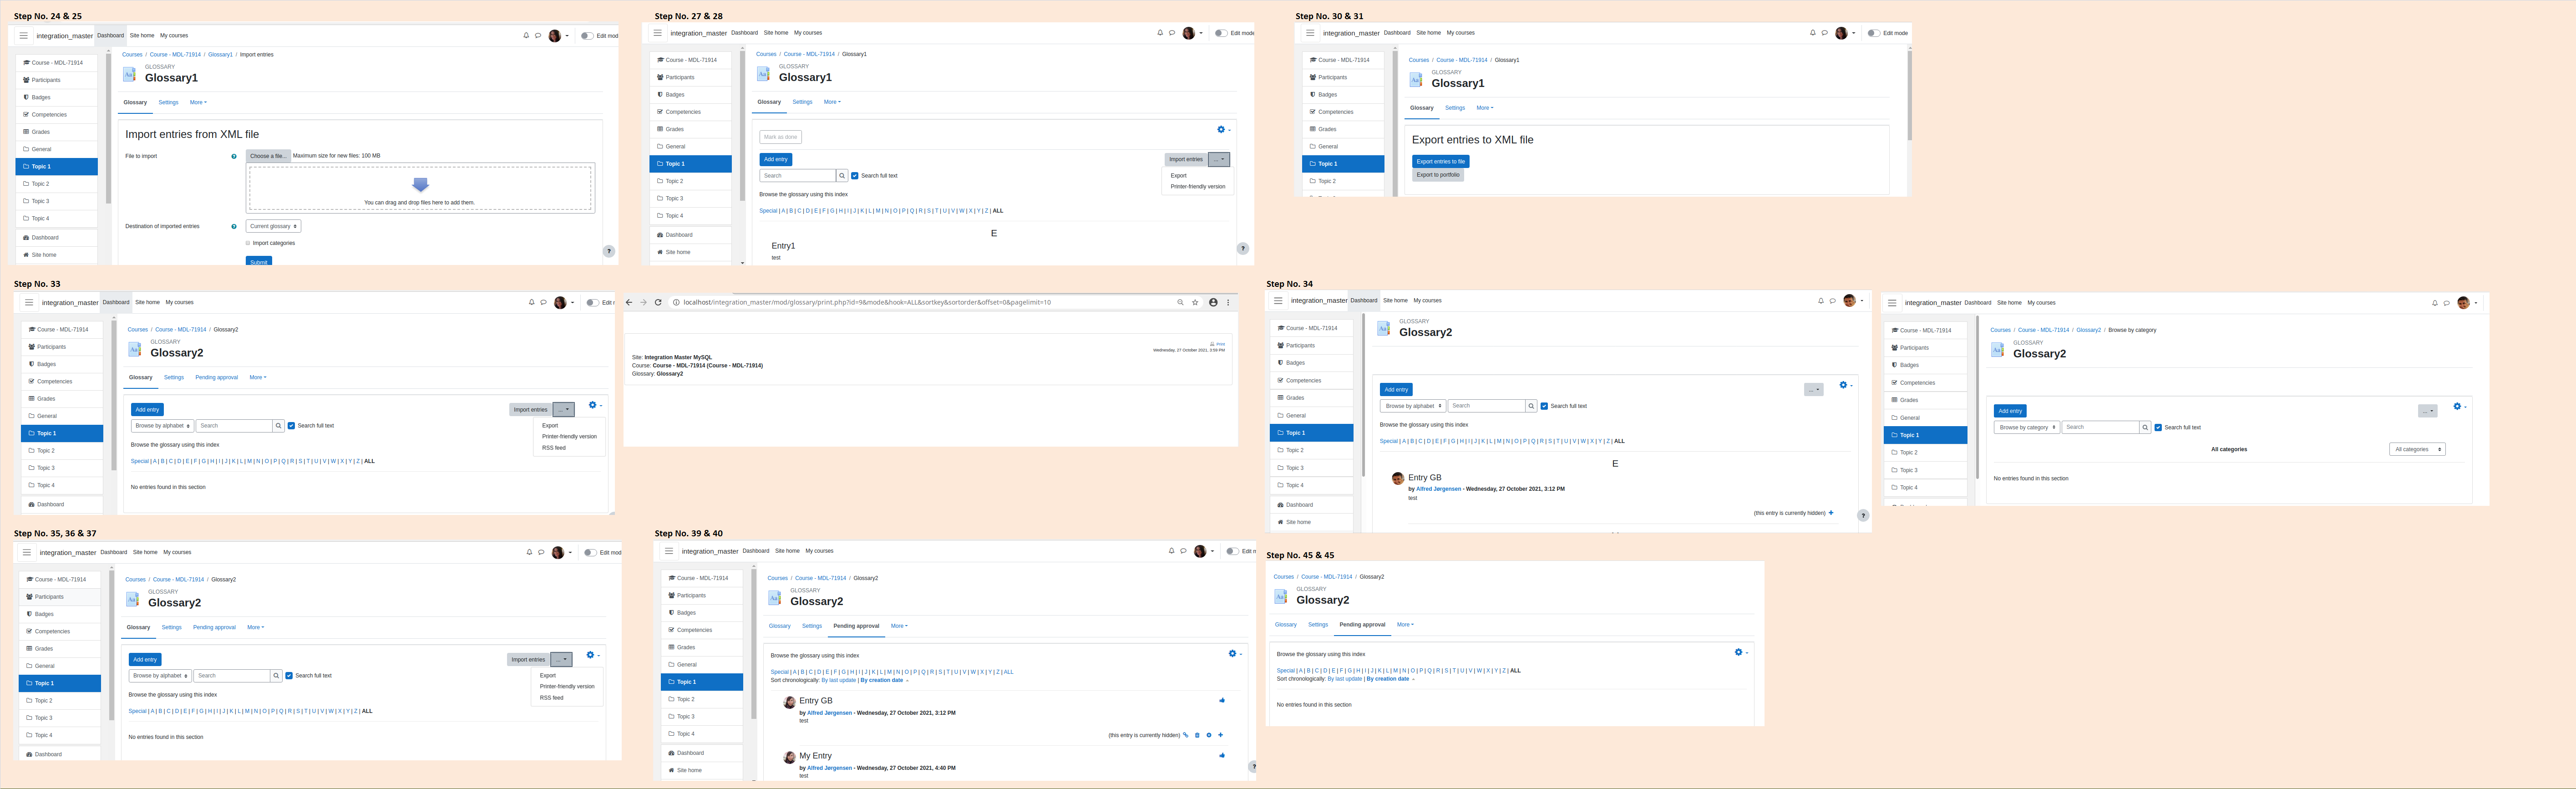This screenshot has height=789, width=2576.
Task: Click hamburger menu in Step 24 & 25 screenshot
Action: pyautogui.click(x=24, y=35)
